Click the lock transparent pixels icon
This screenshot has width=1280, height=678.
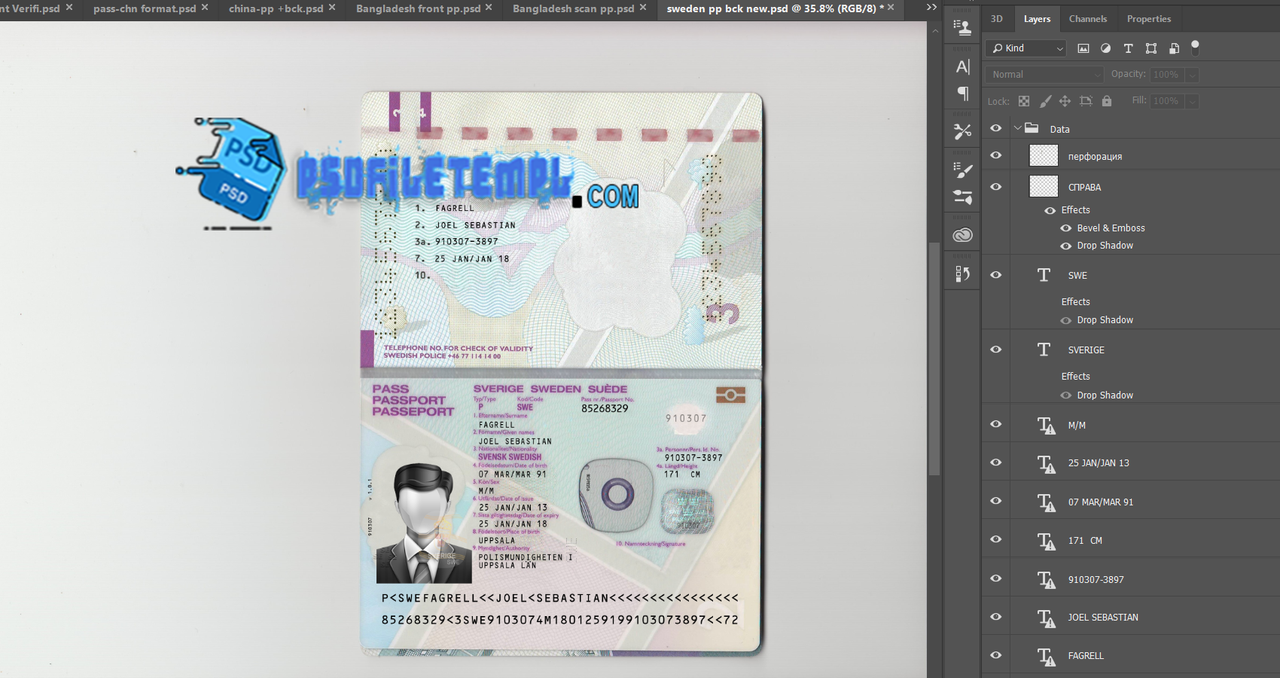pos(1024,101)
